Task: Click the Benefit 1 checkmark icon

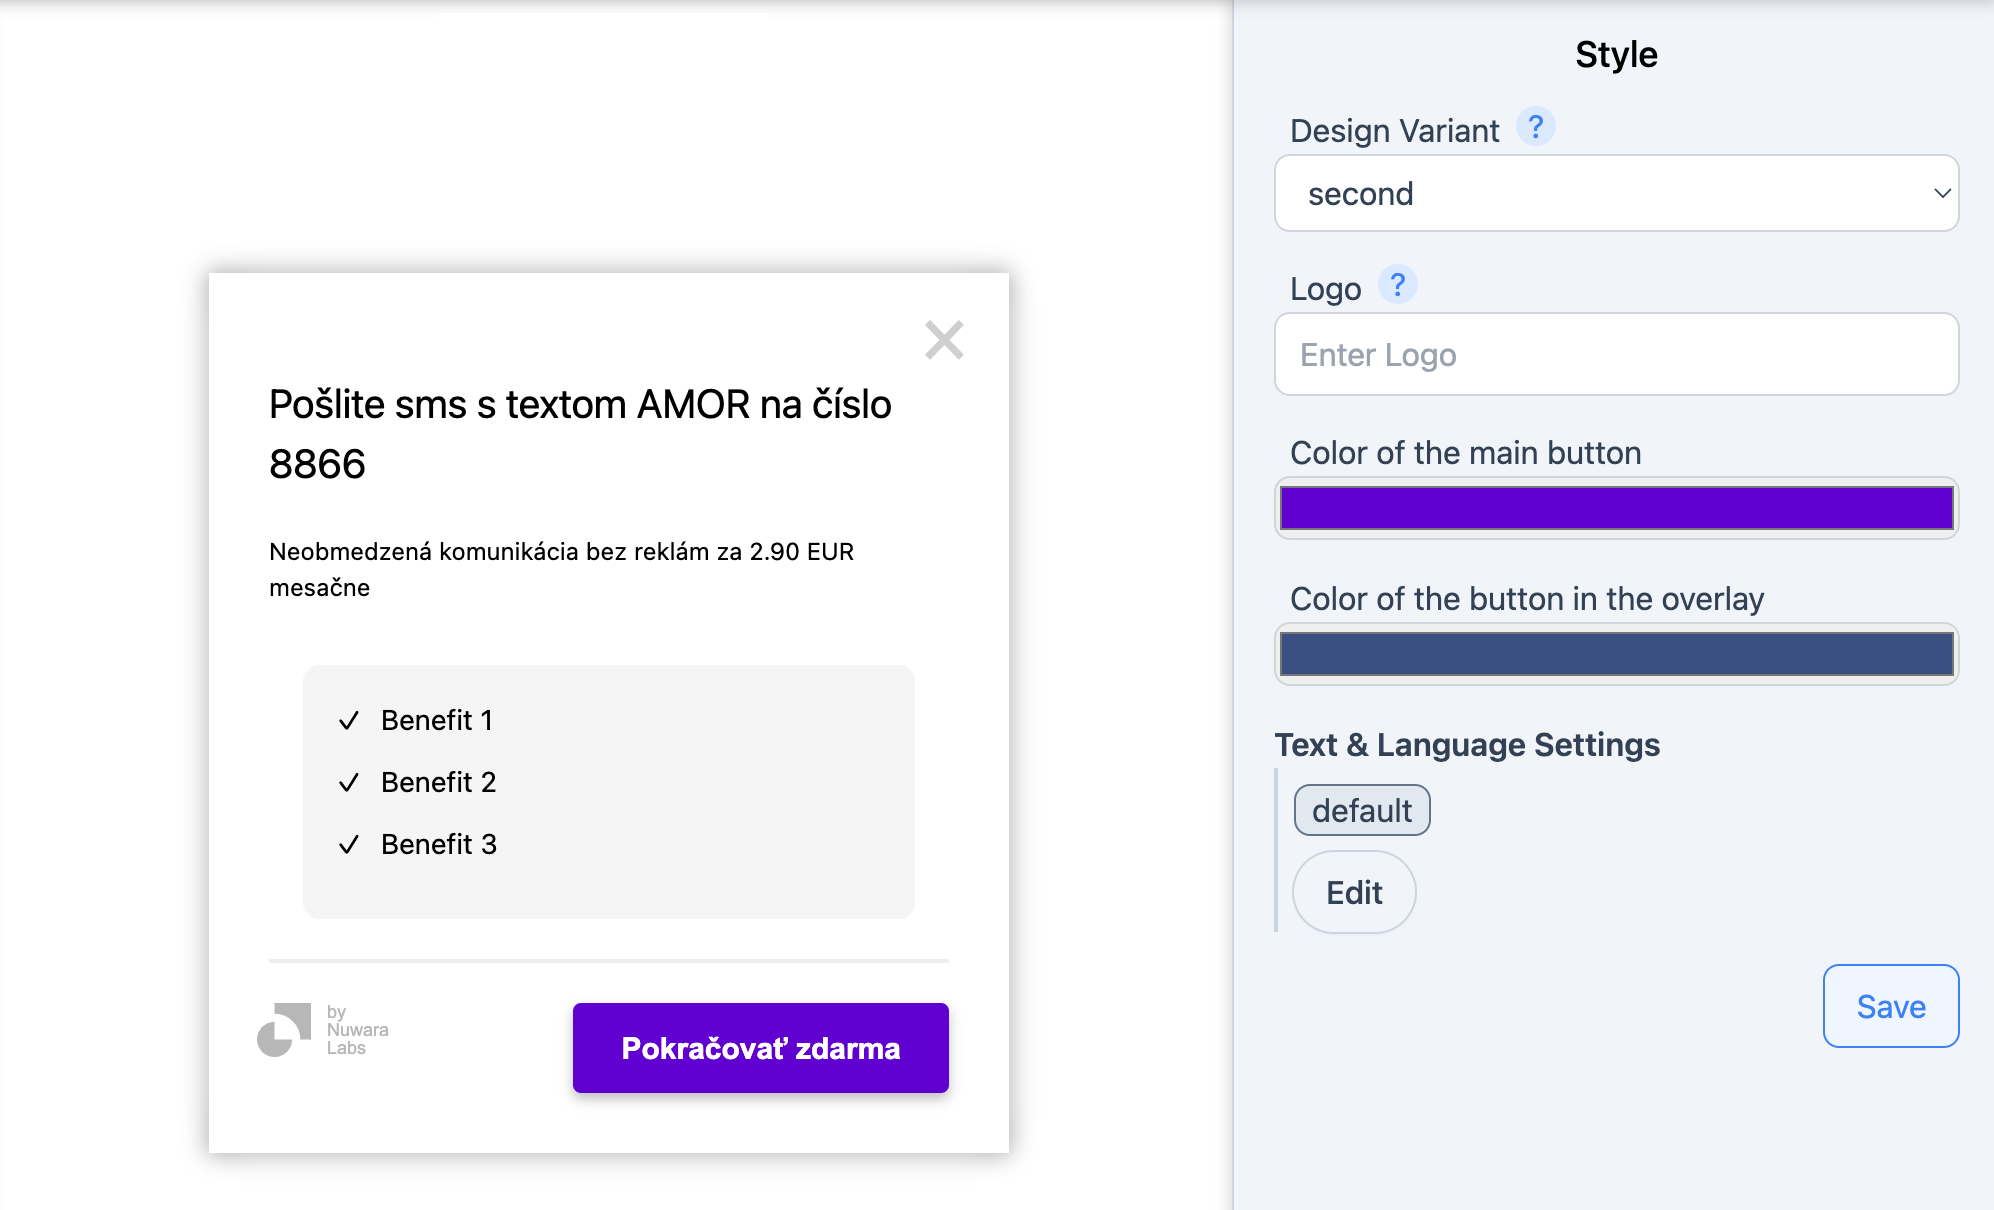Action: 348,721
